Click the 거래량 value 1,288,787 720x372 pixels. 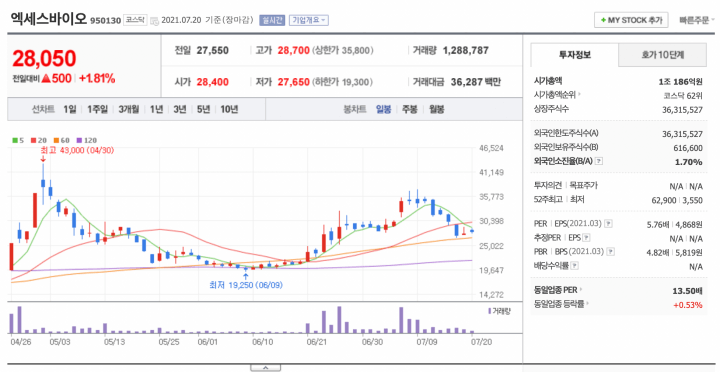[x=466, y=51]
